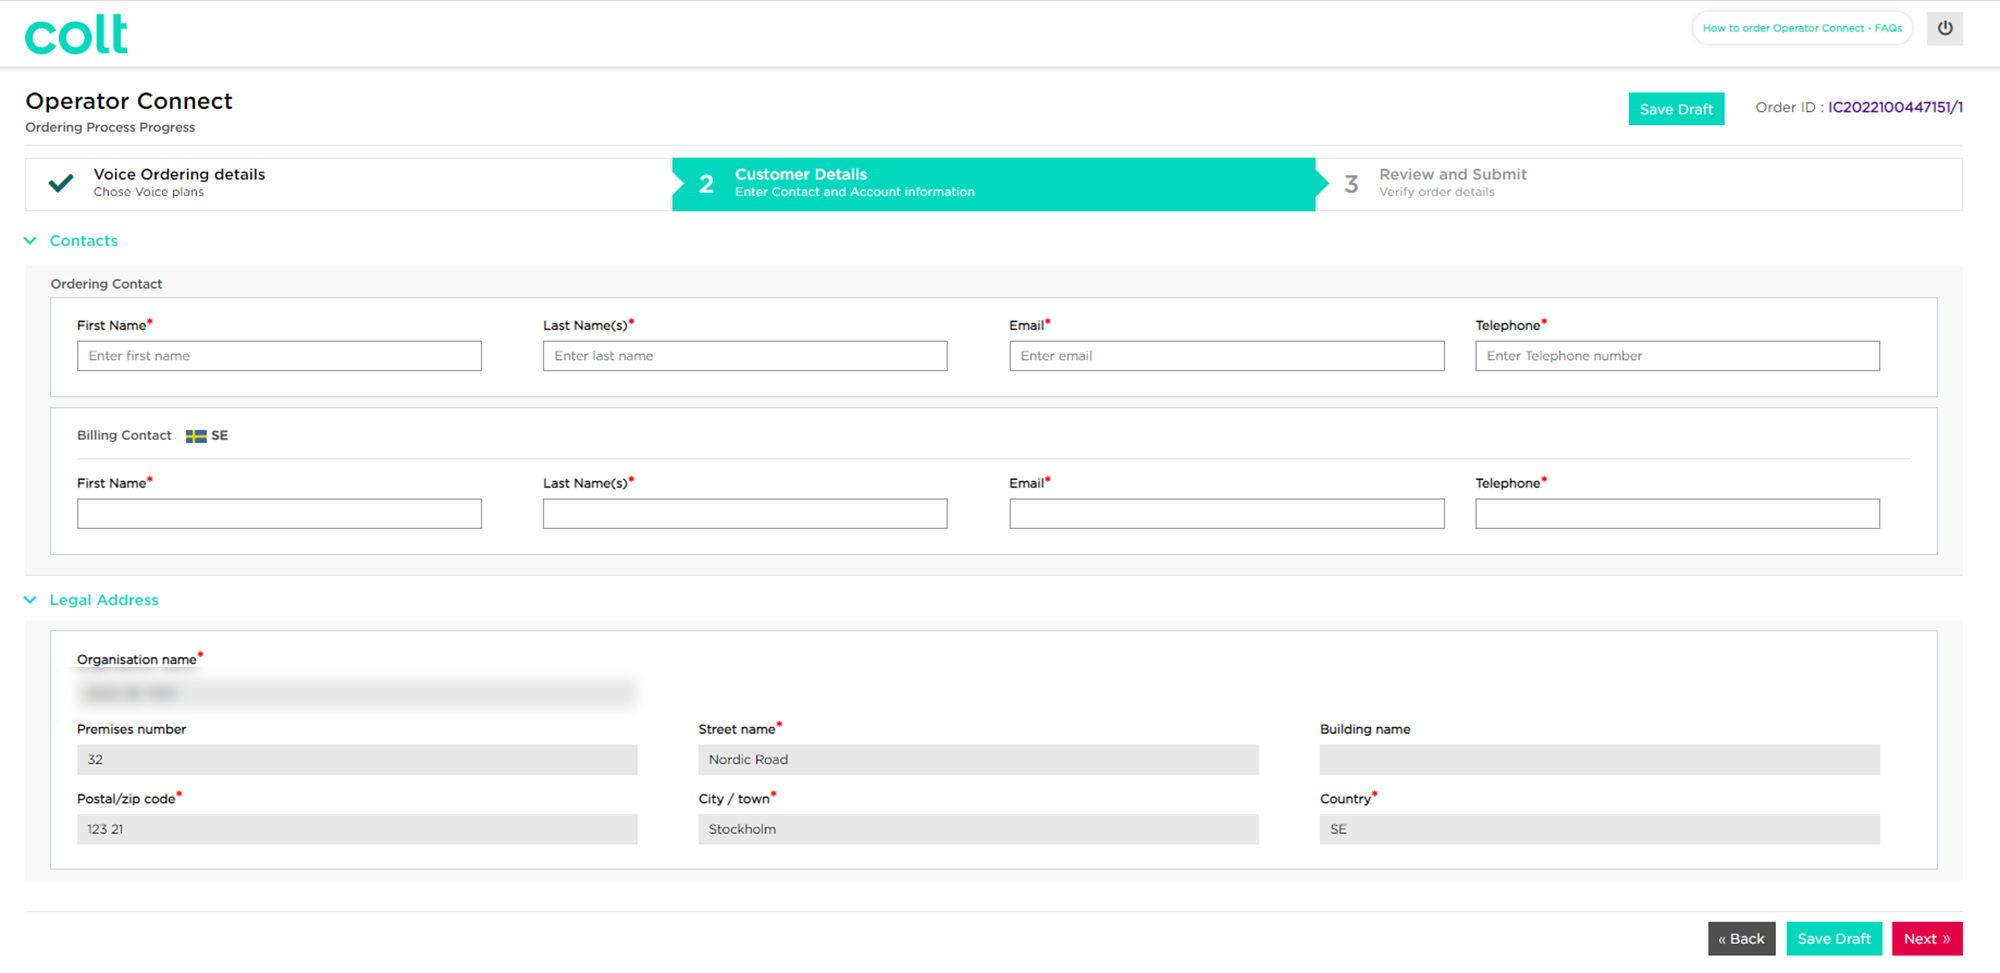Open How to order Operator Connect FAQs
Image resolution: width=2000 pixels, height=973 pixels.
coord(1801,28)
